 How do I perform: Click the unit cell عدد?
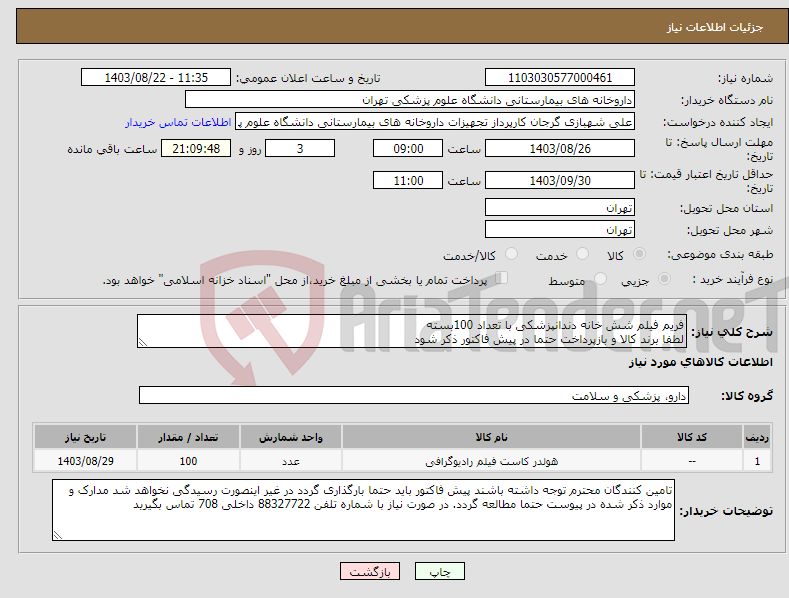(291, 461)
